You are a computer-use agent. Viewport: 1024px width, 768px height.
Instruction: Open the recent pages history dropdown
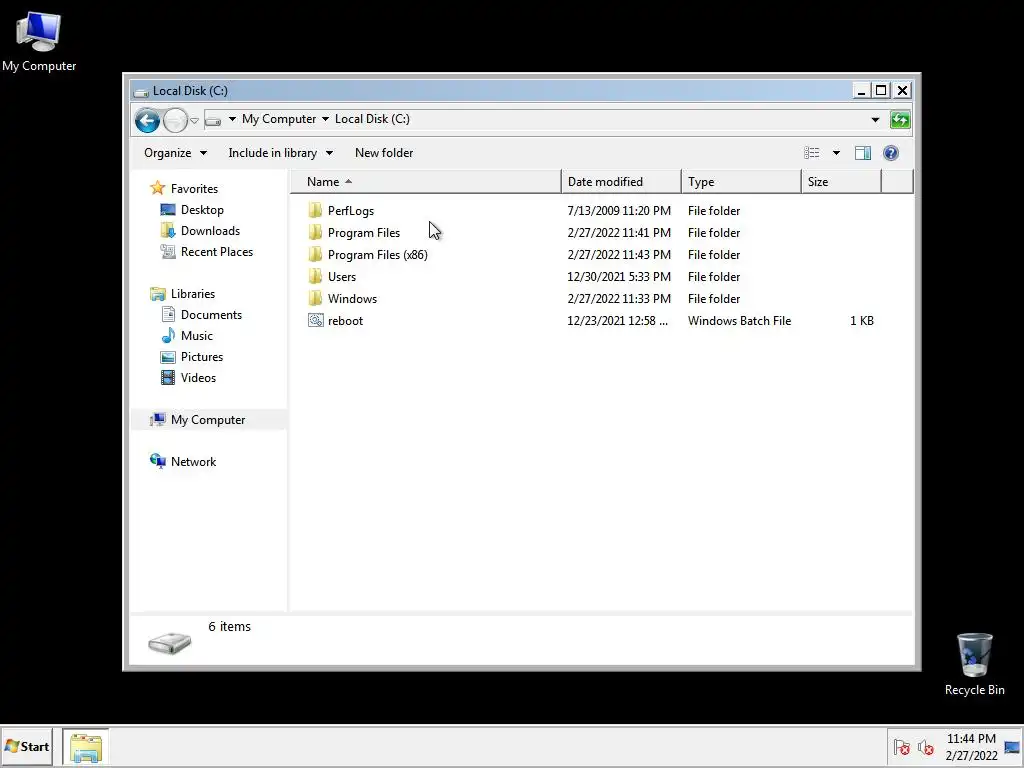[x=195, y=121]
